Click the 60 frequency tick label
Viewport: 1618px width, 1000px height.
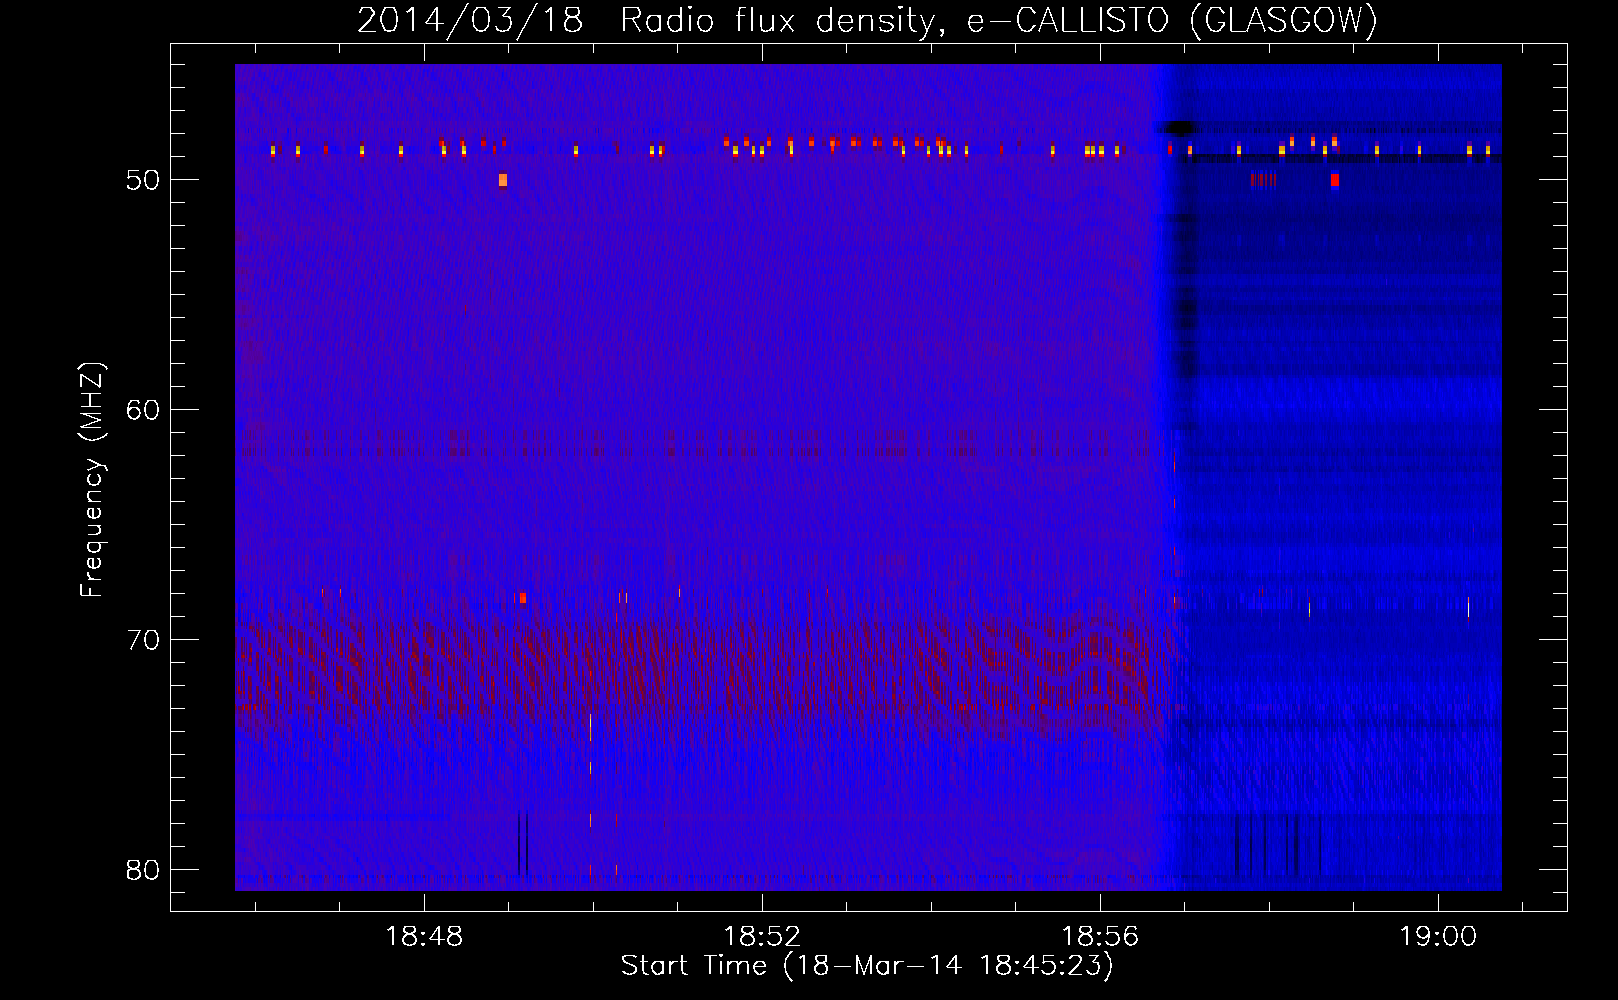tap(143, 410)
